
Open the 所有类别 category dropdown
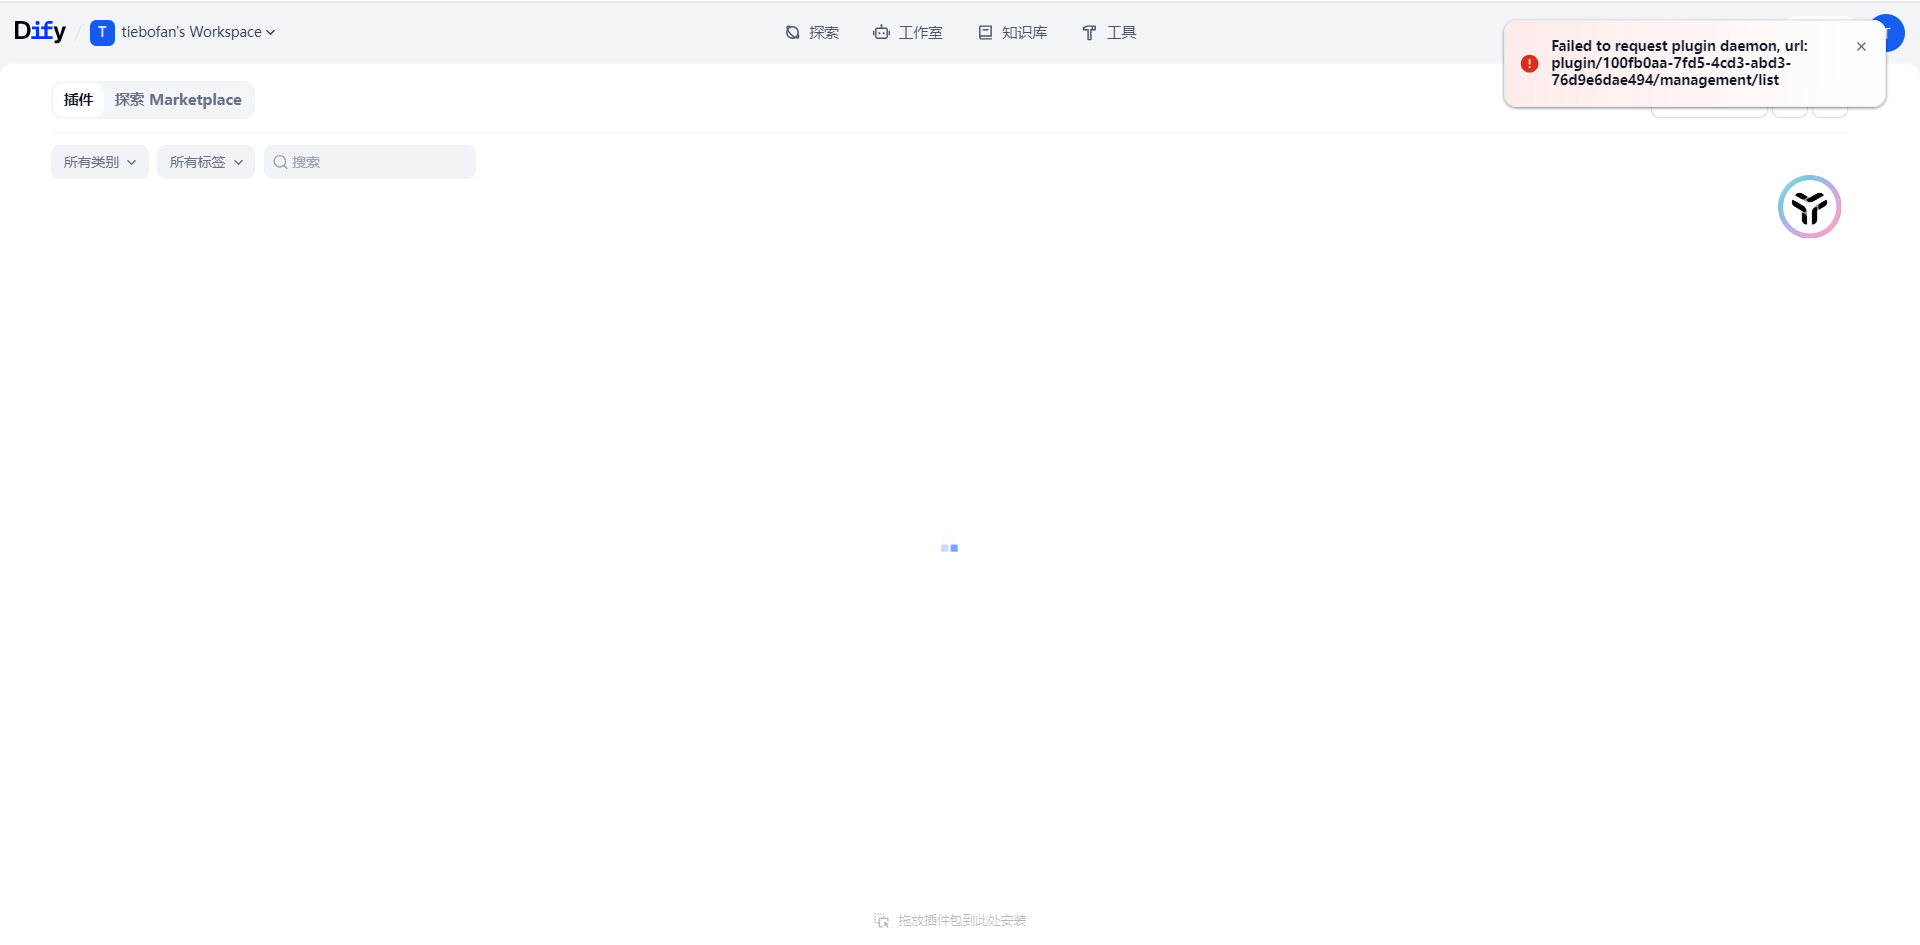pos(100,162)
